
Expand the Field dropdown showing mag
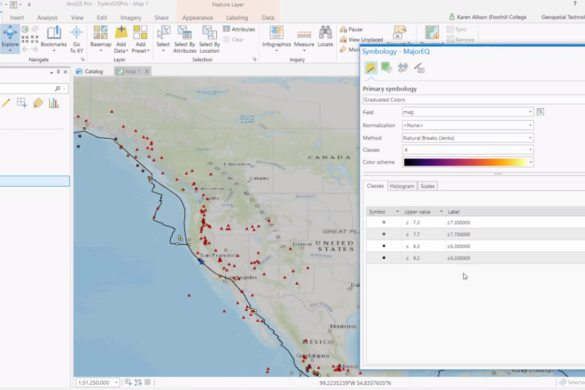[x=467, y=112]
